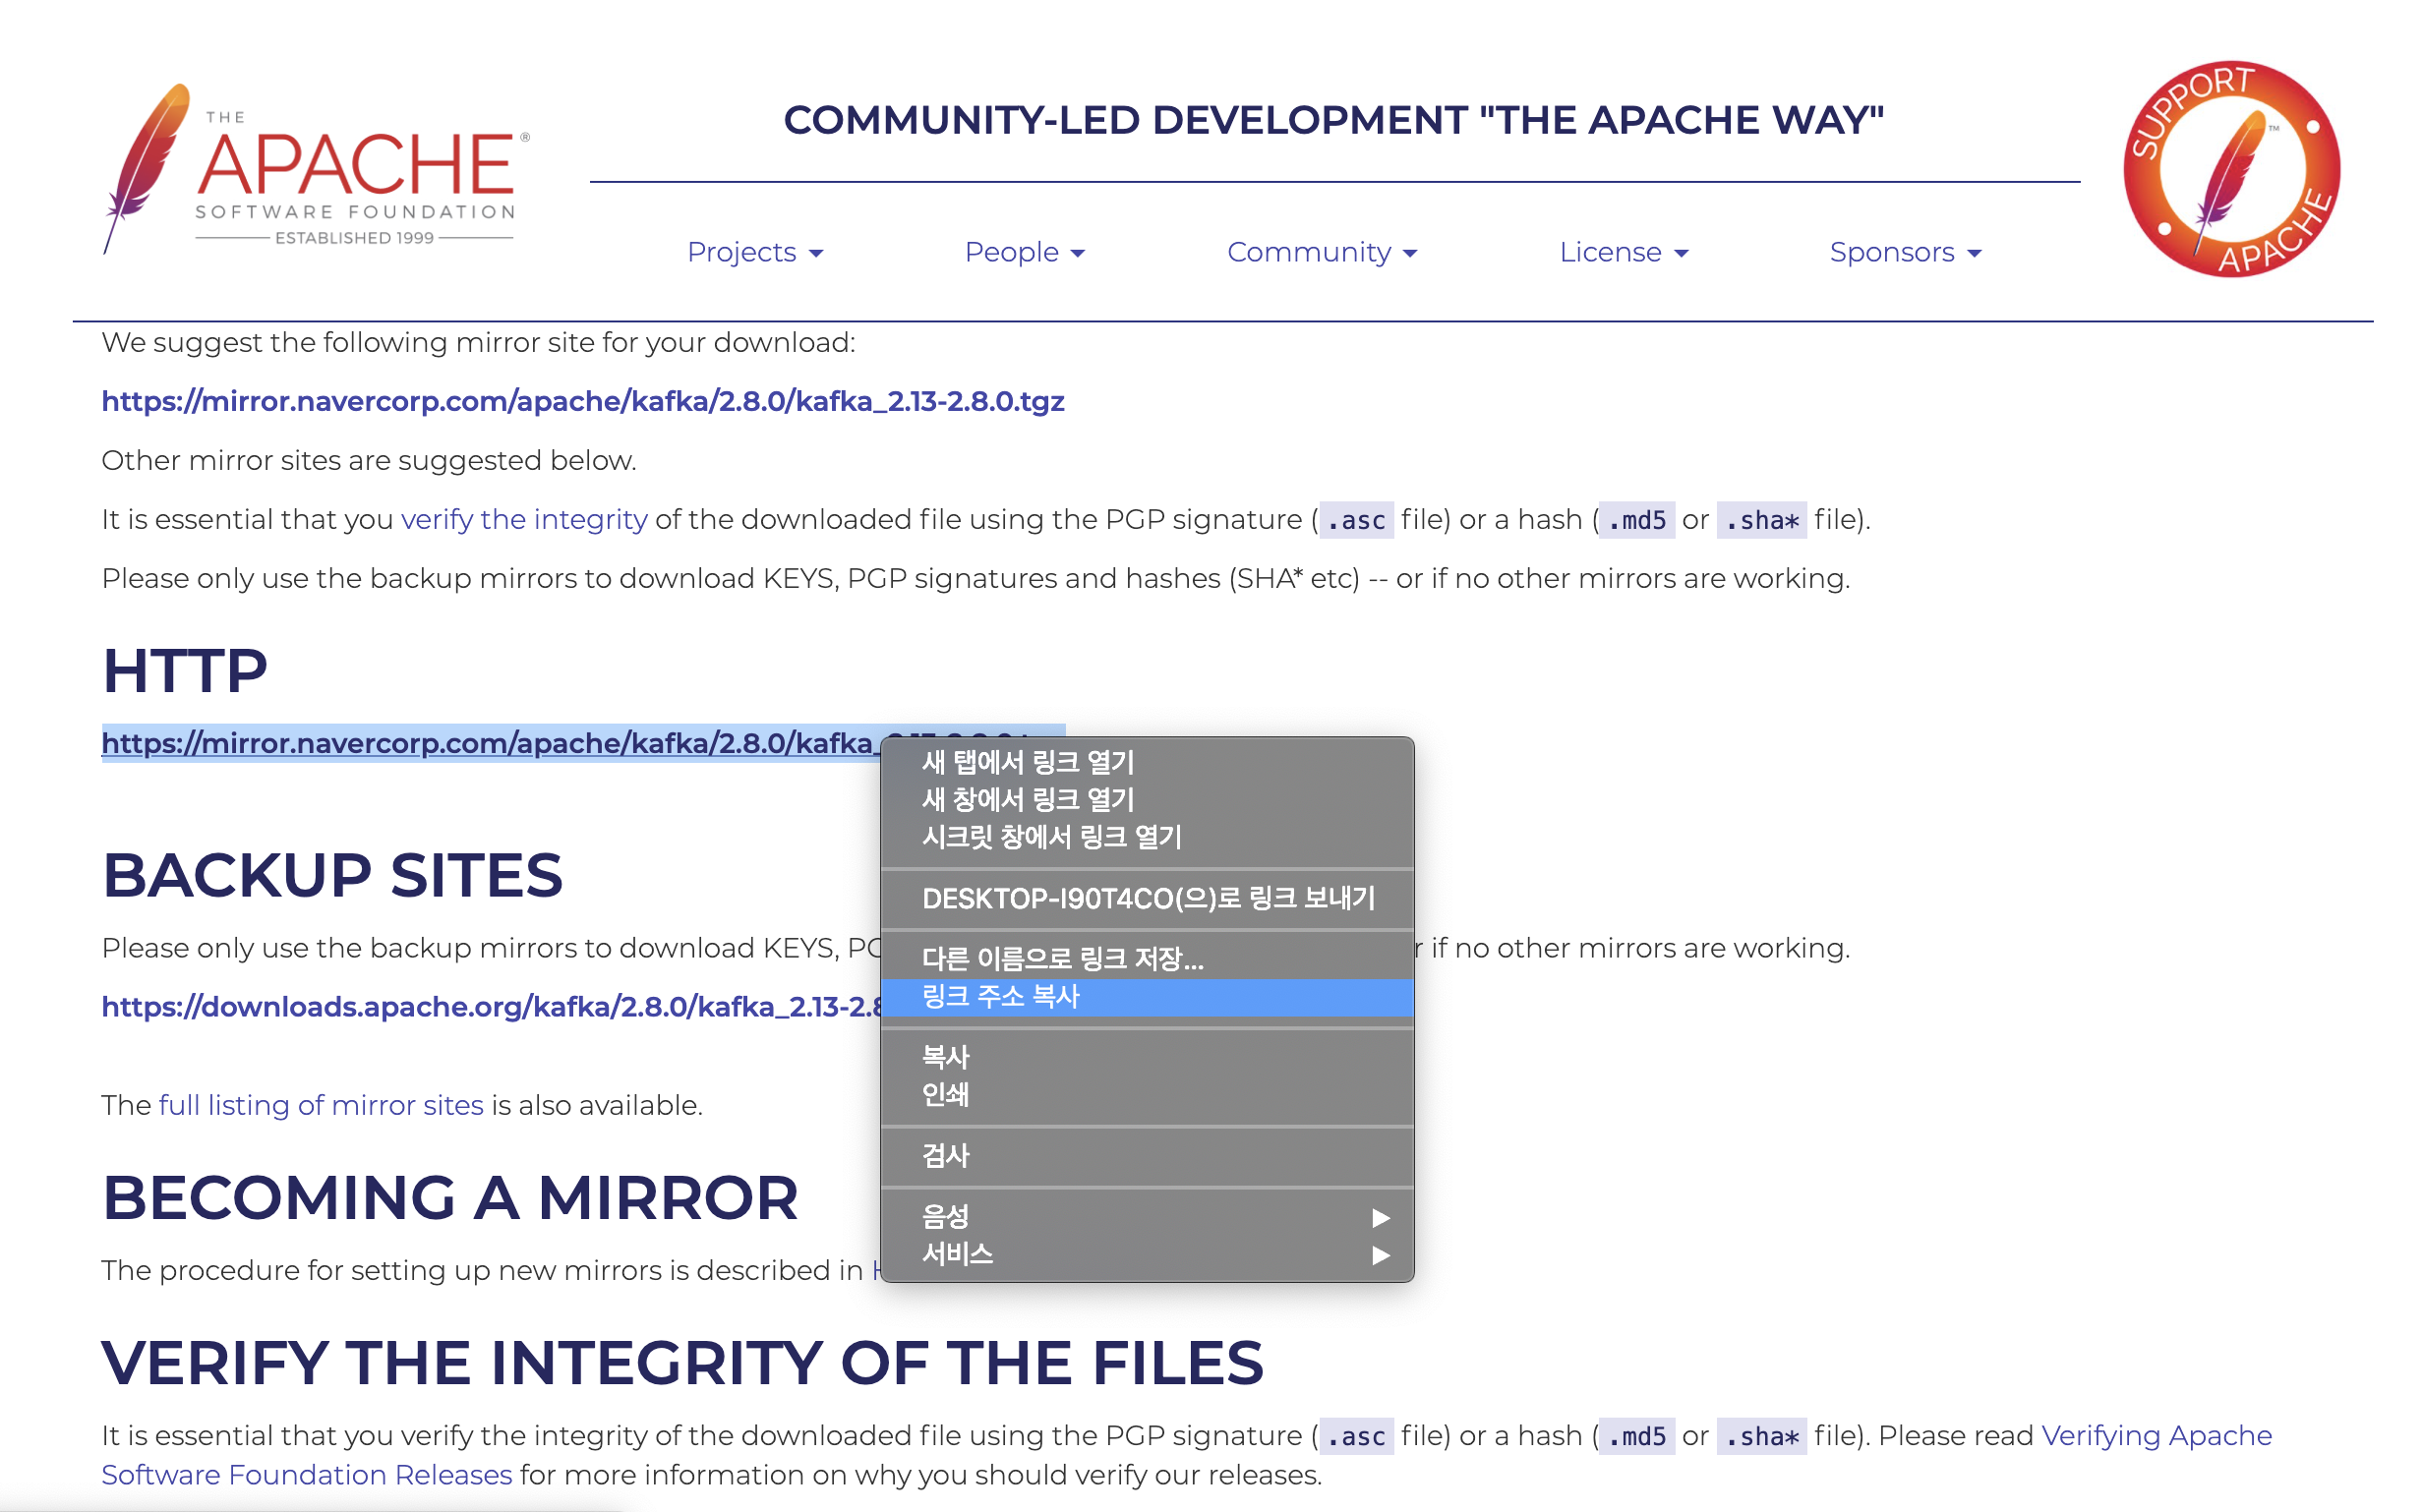Select '다른 이름으로 링크 저장...' entry
The height and width of the screenshot is (1512, 2423).
pos(1062,959)
